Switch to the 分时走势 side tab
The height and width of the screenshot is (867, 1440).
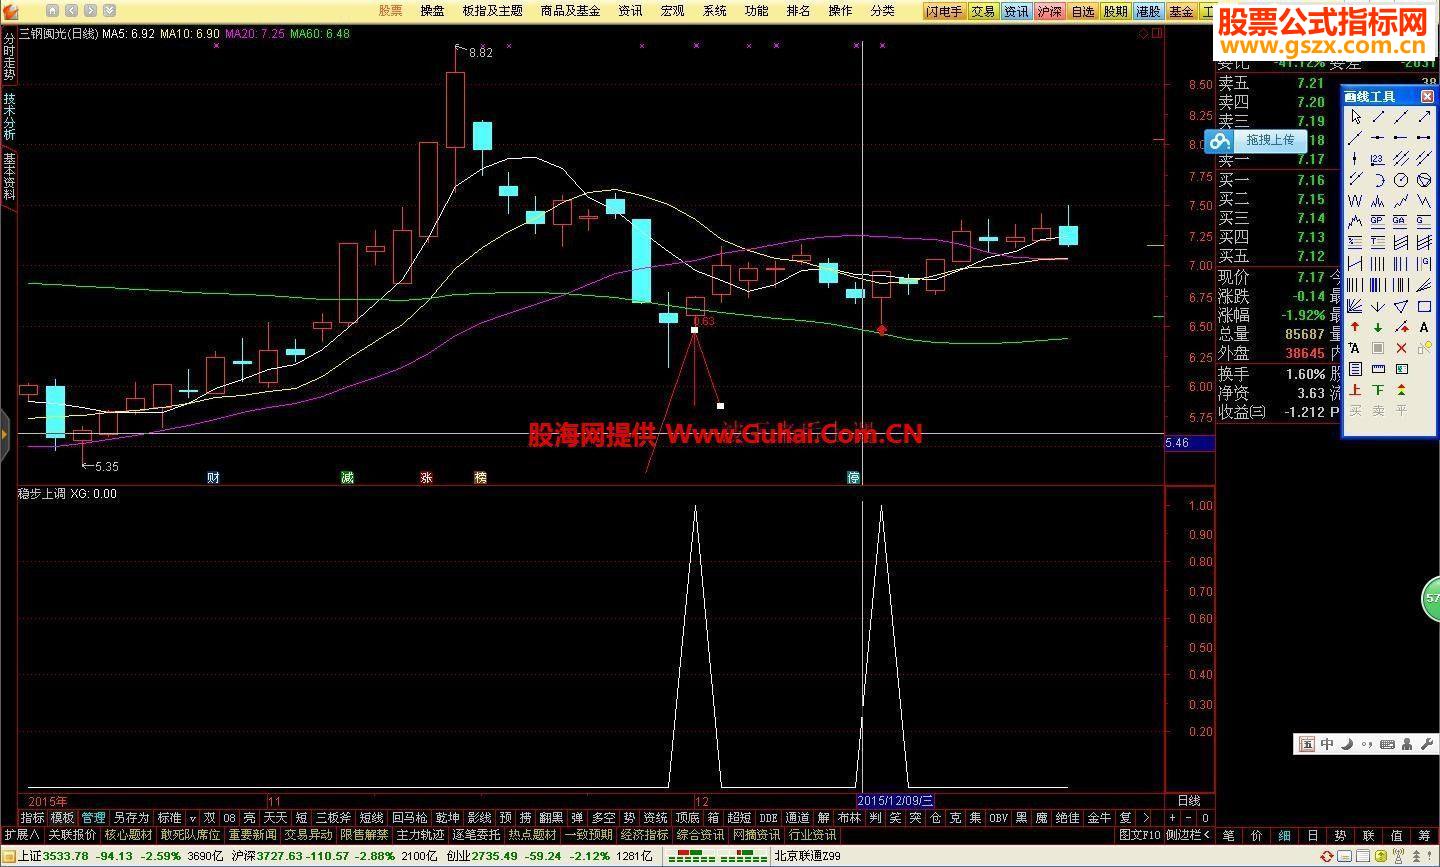pyautogui.click(x=9, y=57)
